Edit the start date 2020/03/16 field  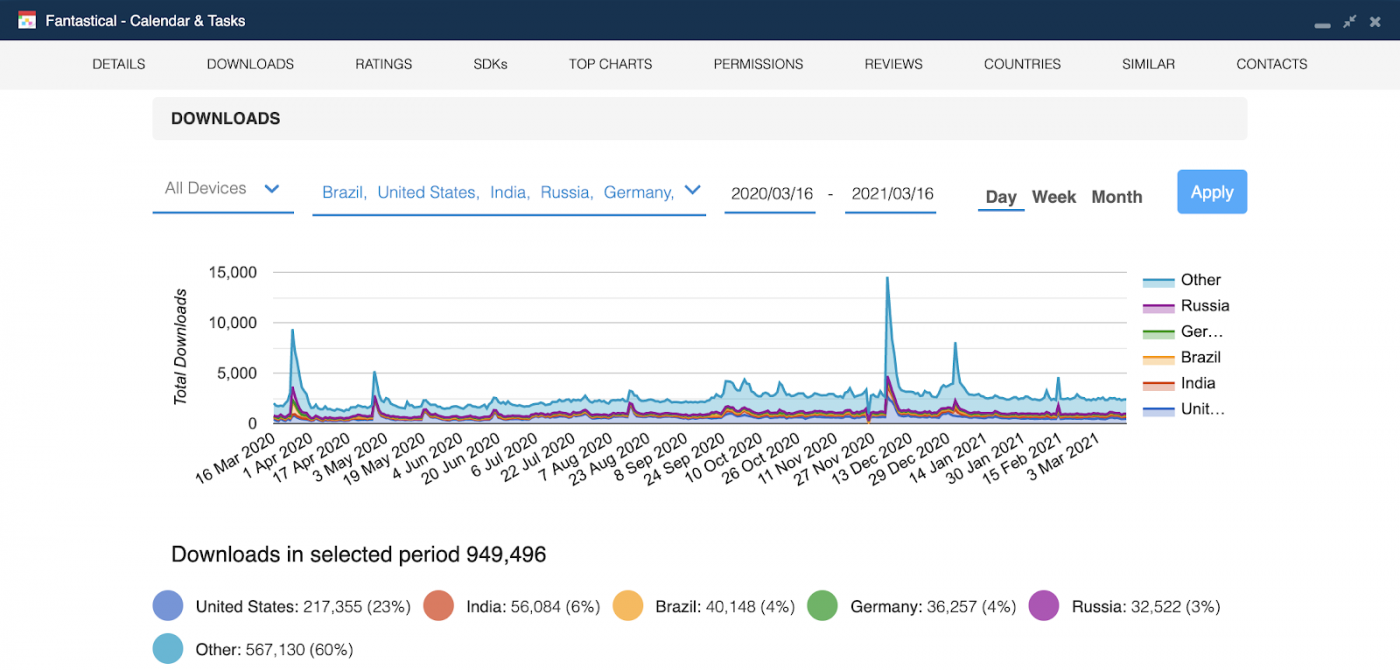pos(771,194)
